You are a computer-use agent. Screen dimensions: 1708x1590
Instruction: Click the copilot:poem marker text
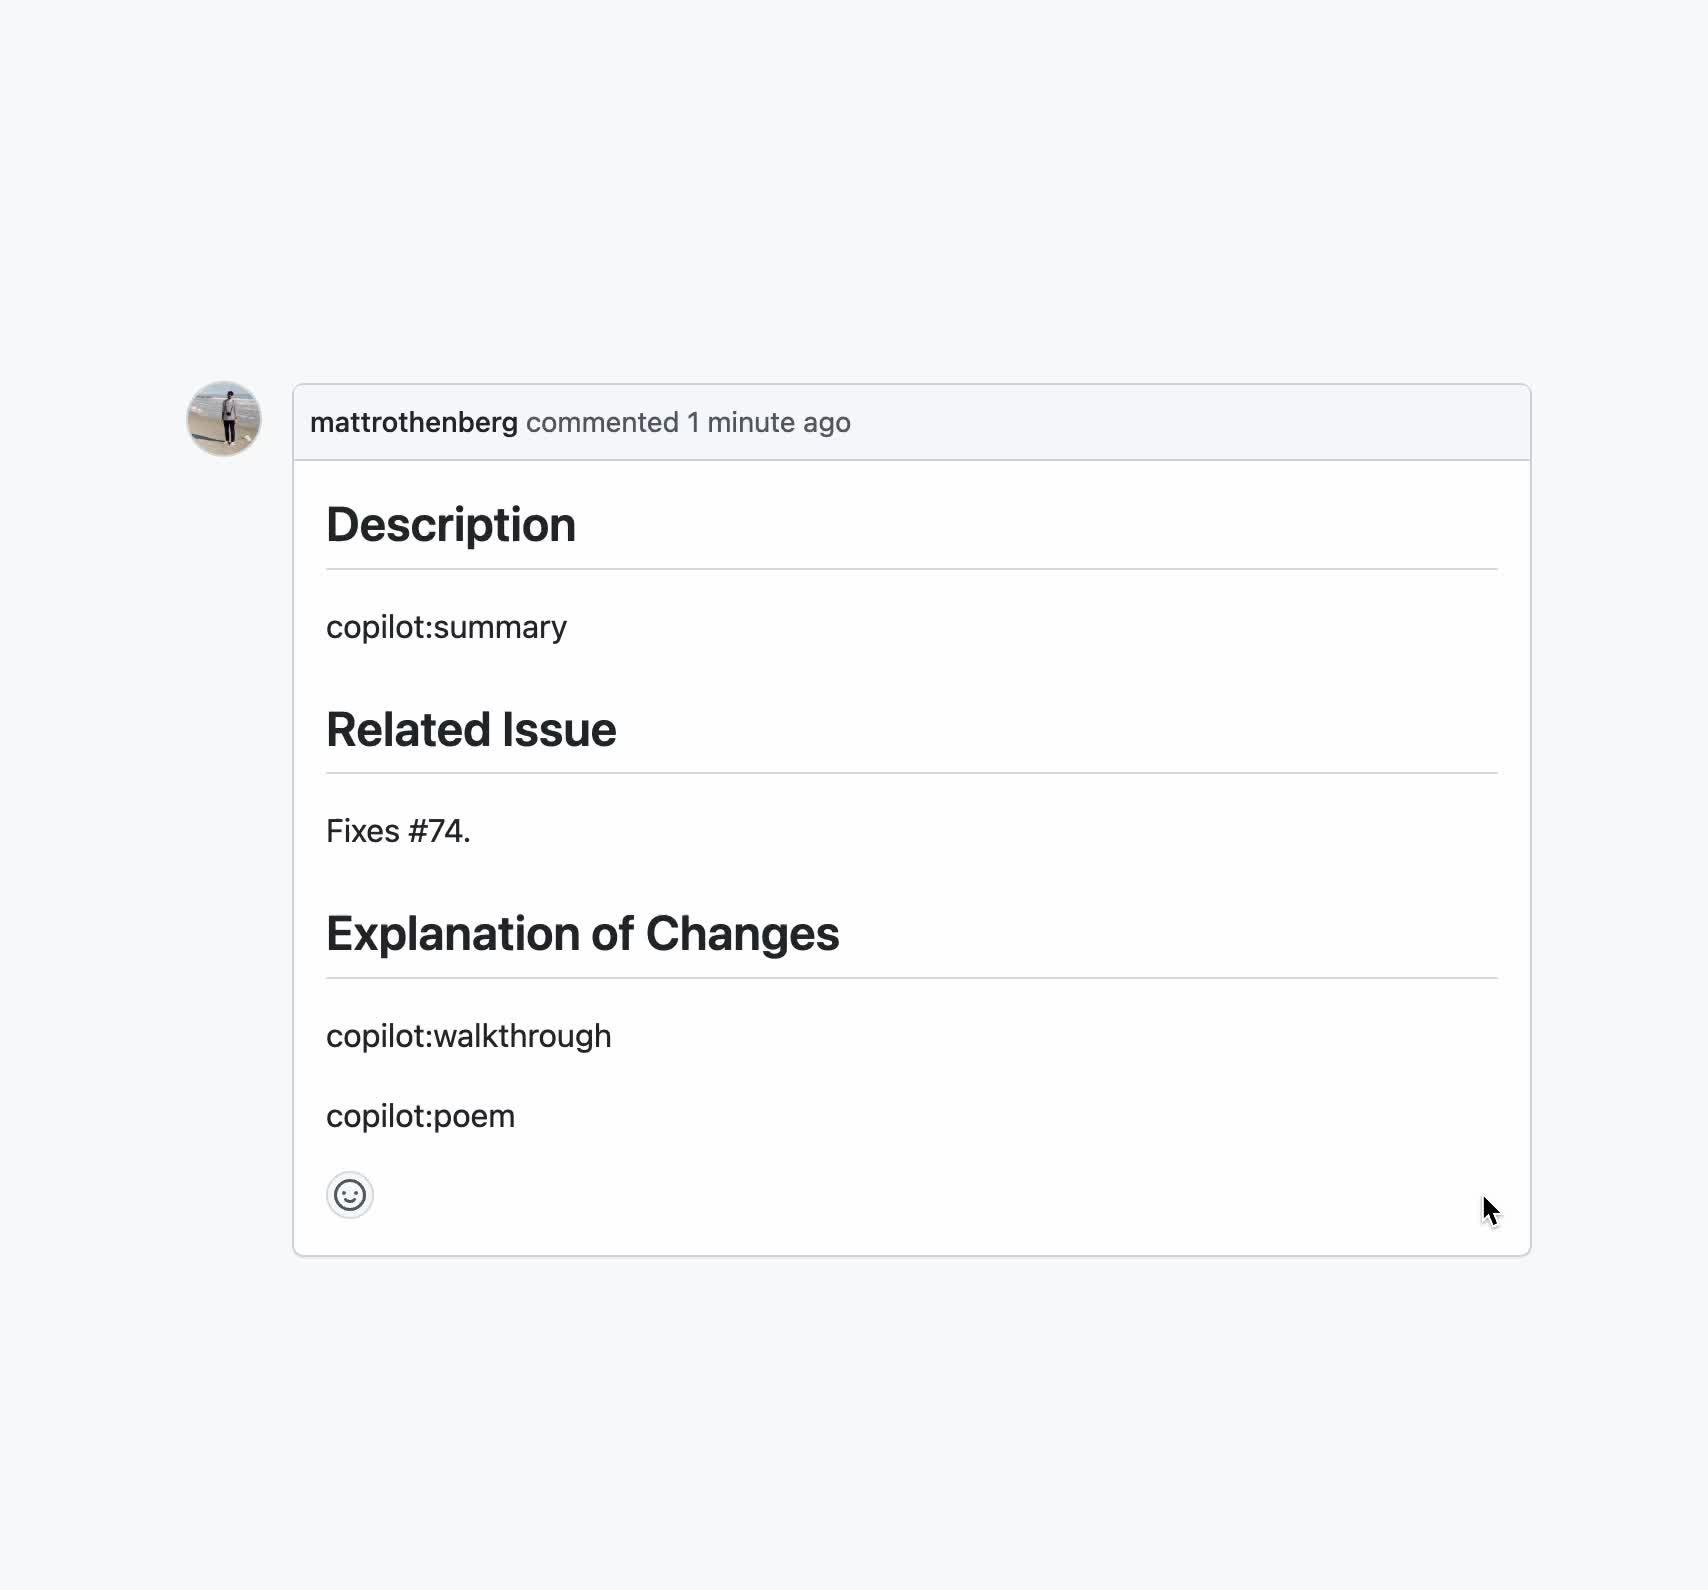point(420,1116)
